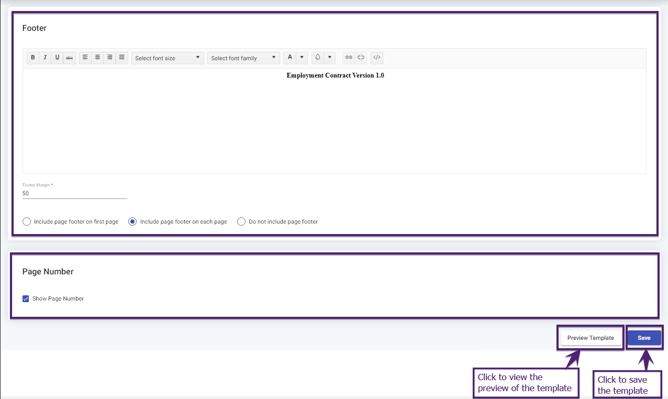Image resolution: width=668 pixels, height=399 pixels.
Task: Apply strikethrough to footer text
Action: [69, 57]
